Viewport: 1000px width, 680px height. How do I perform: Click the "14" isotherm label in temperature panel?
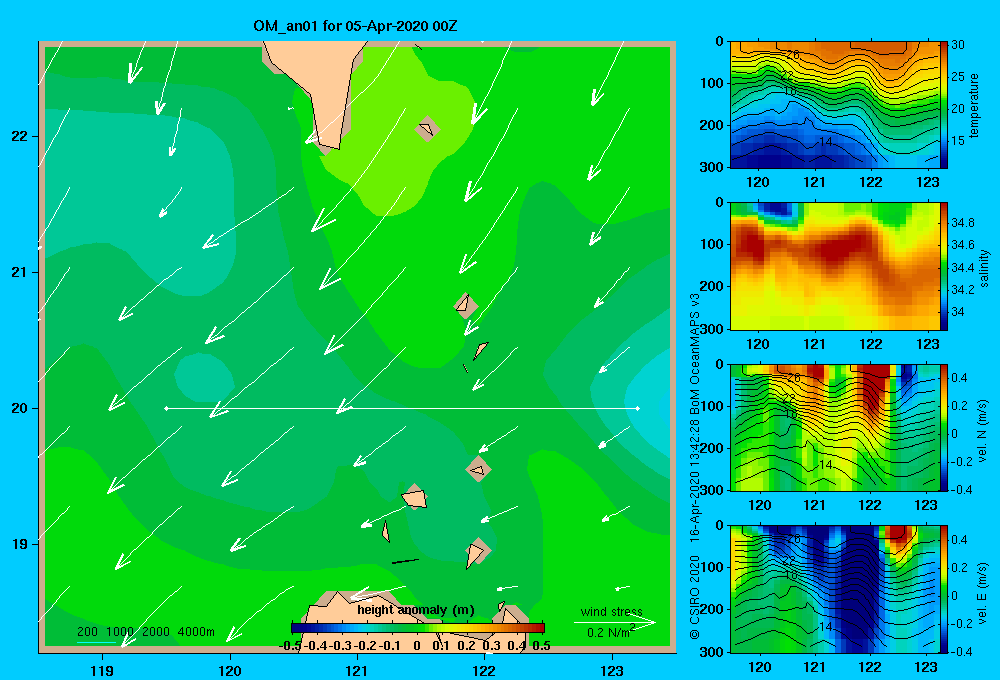(825, 142)
